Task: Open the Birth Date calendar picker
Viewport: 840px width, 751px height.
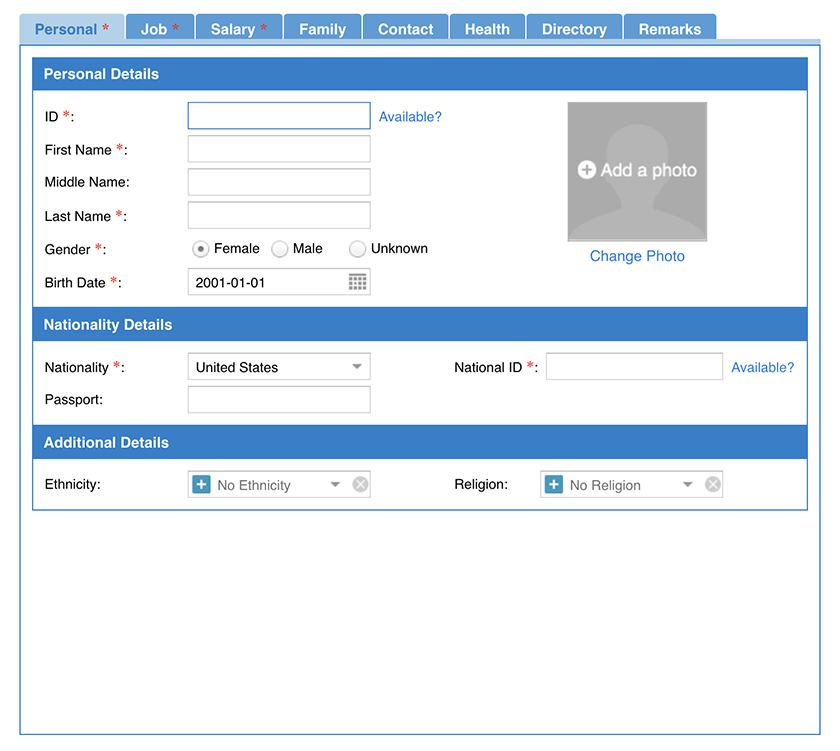Action: click(358, 281)
